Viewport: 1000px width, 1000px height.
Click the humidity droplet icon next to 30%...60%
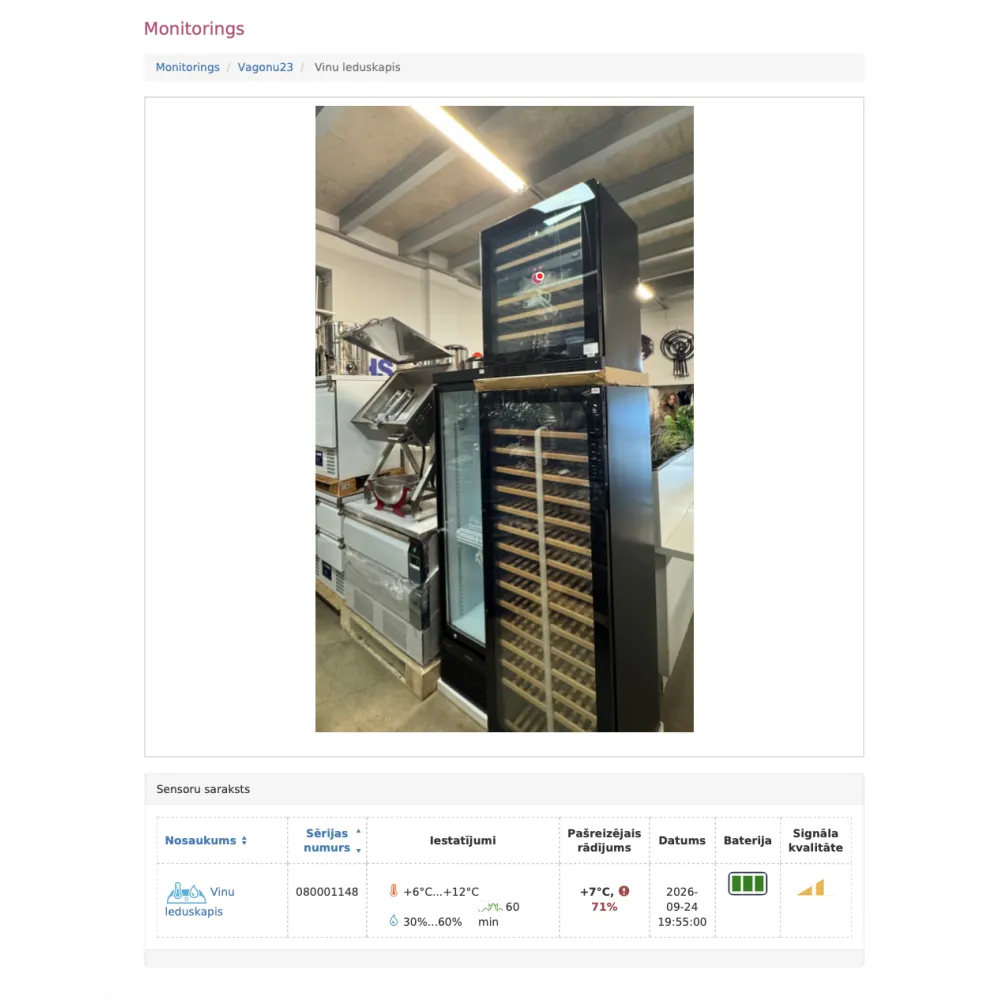[393, 920]
